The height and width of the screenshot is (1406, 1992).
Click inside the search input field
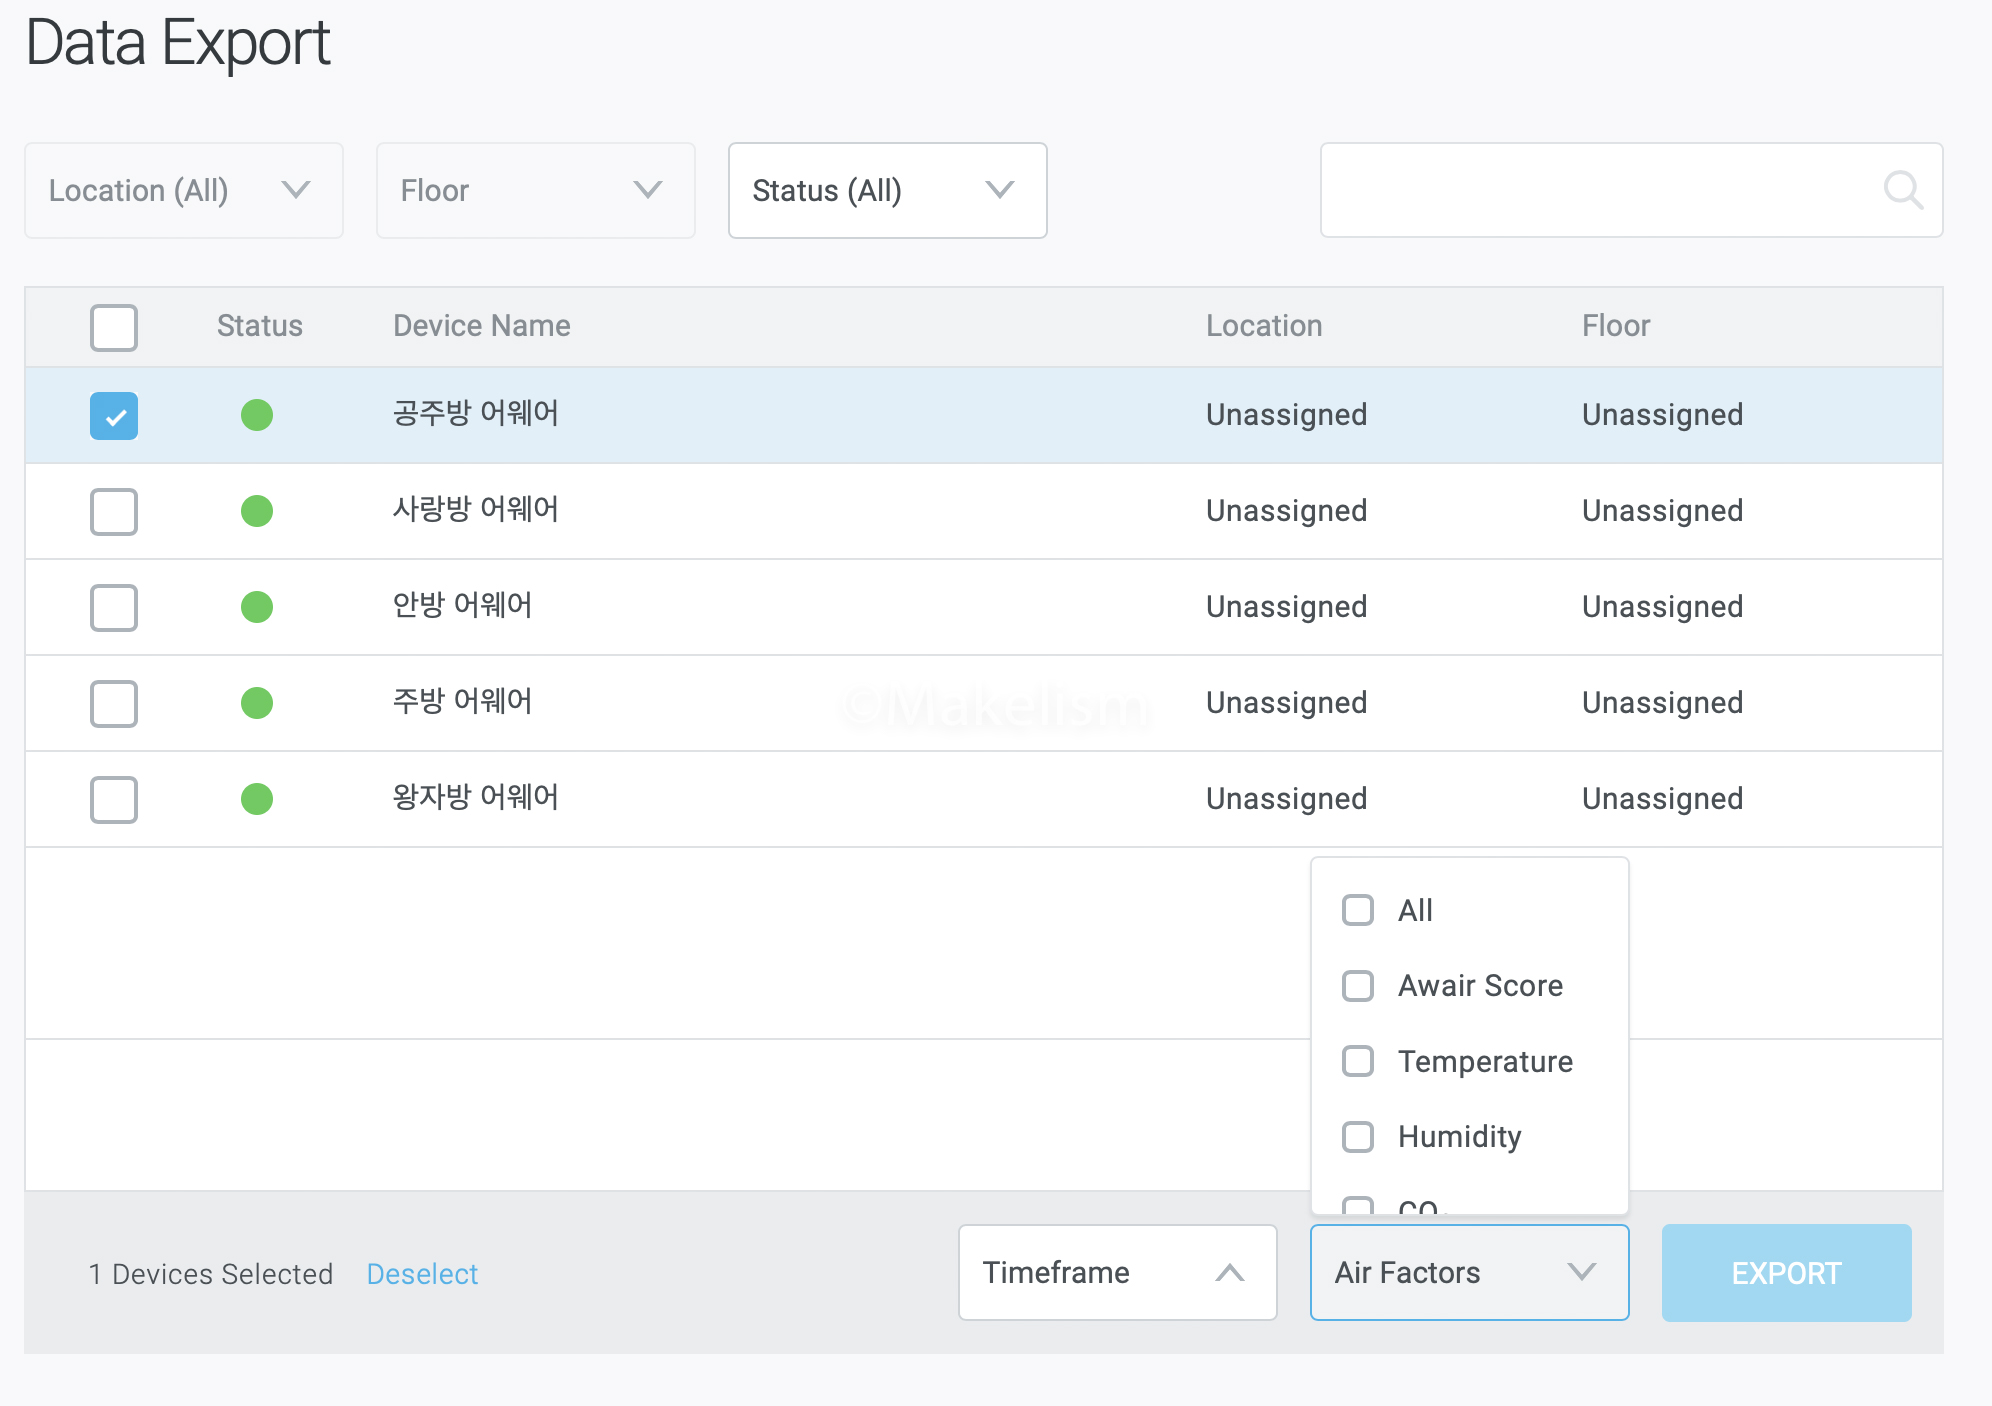(x=1600, y=190)
